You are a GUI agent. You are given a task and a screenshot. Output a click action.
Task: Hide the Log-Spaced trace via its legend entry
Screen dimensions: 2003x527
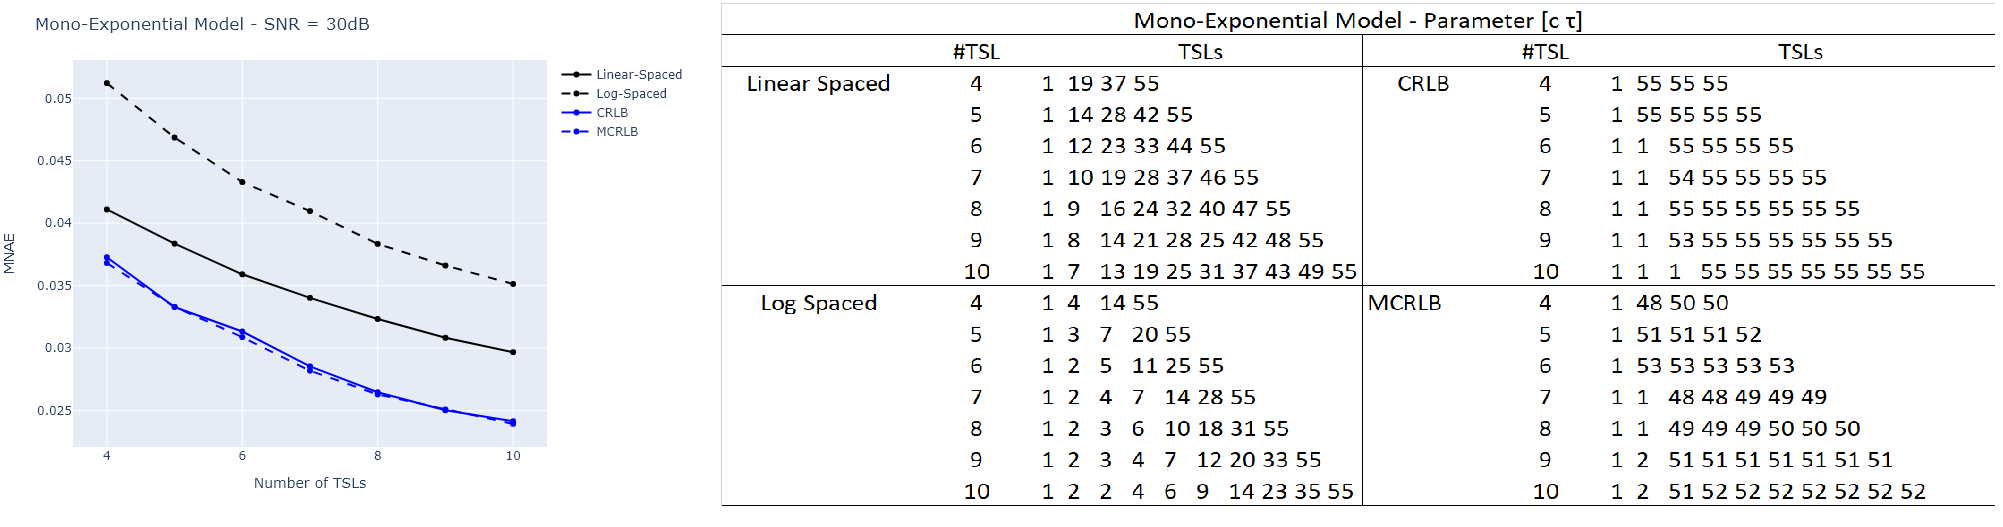[x=630, y=94]
